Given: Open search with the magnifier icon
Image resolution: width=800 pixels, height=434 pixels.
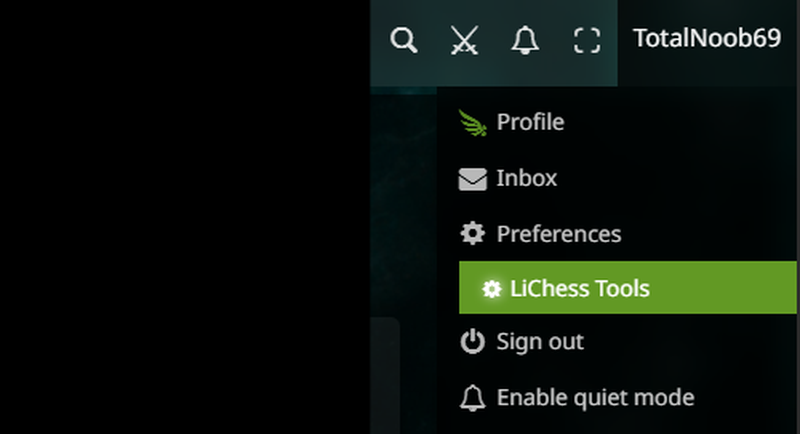Looking at the screenshot, I should click(x=404, y=40).
